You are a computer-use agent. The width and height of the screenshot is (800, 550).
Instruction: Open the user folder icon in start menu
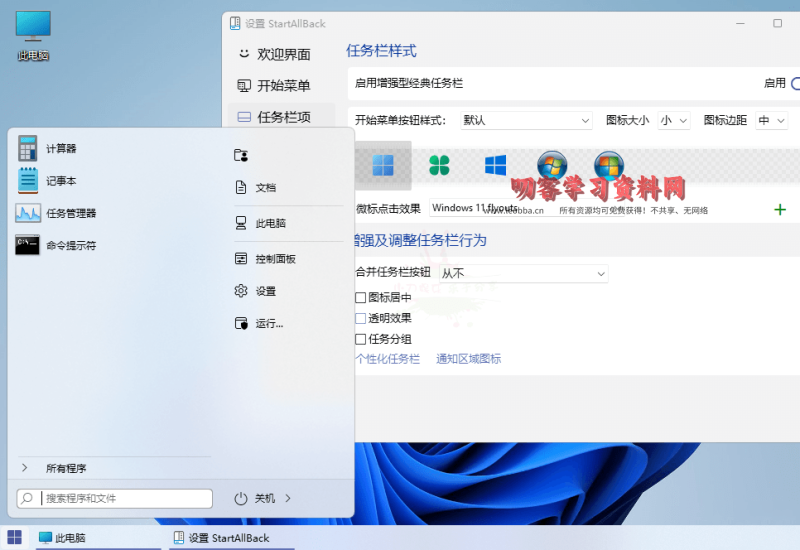[241, 155]
